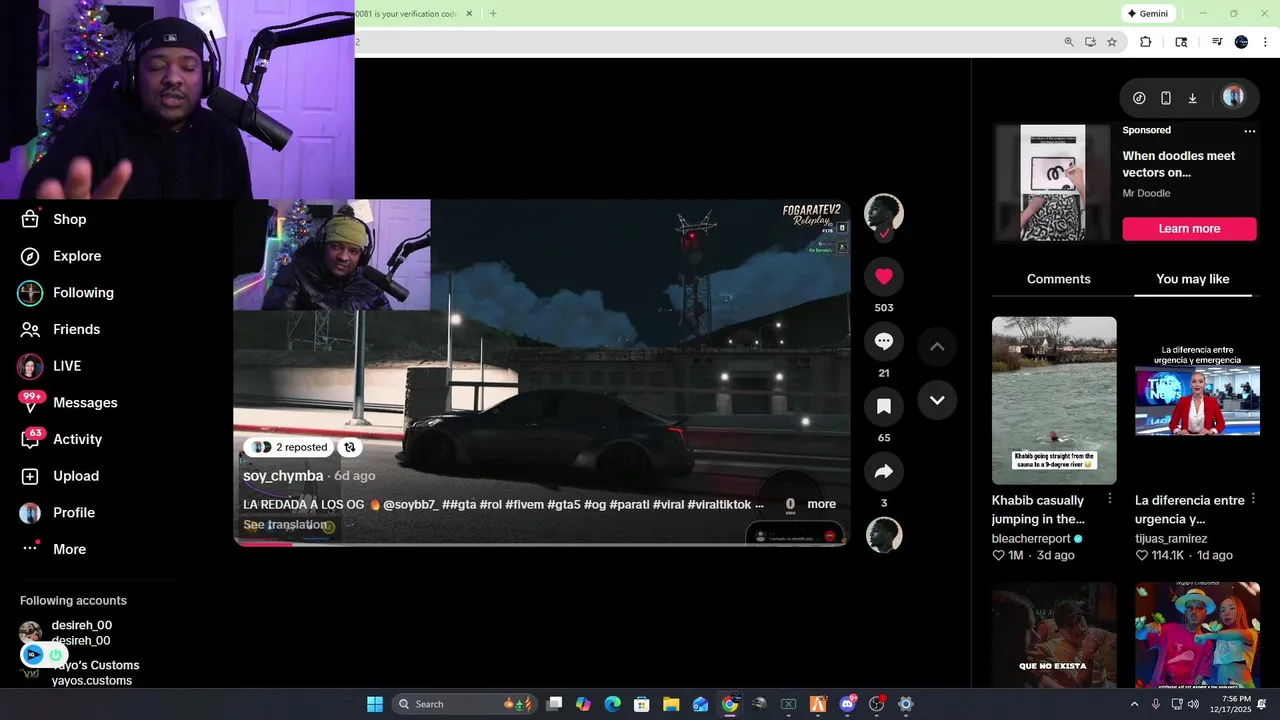Open options for Khabib video
1280x720 pixels.
[1109, 498]
